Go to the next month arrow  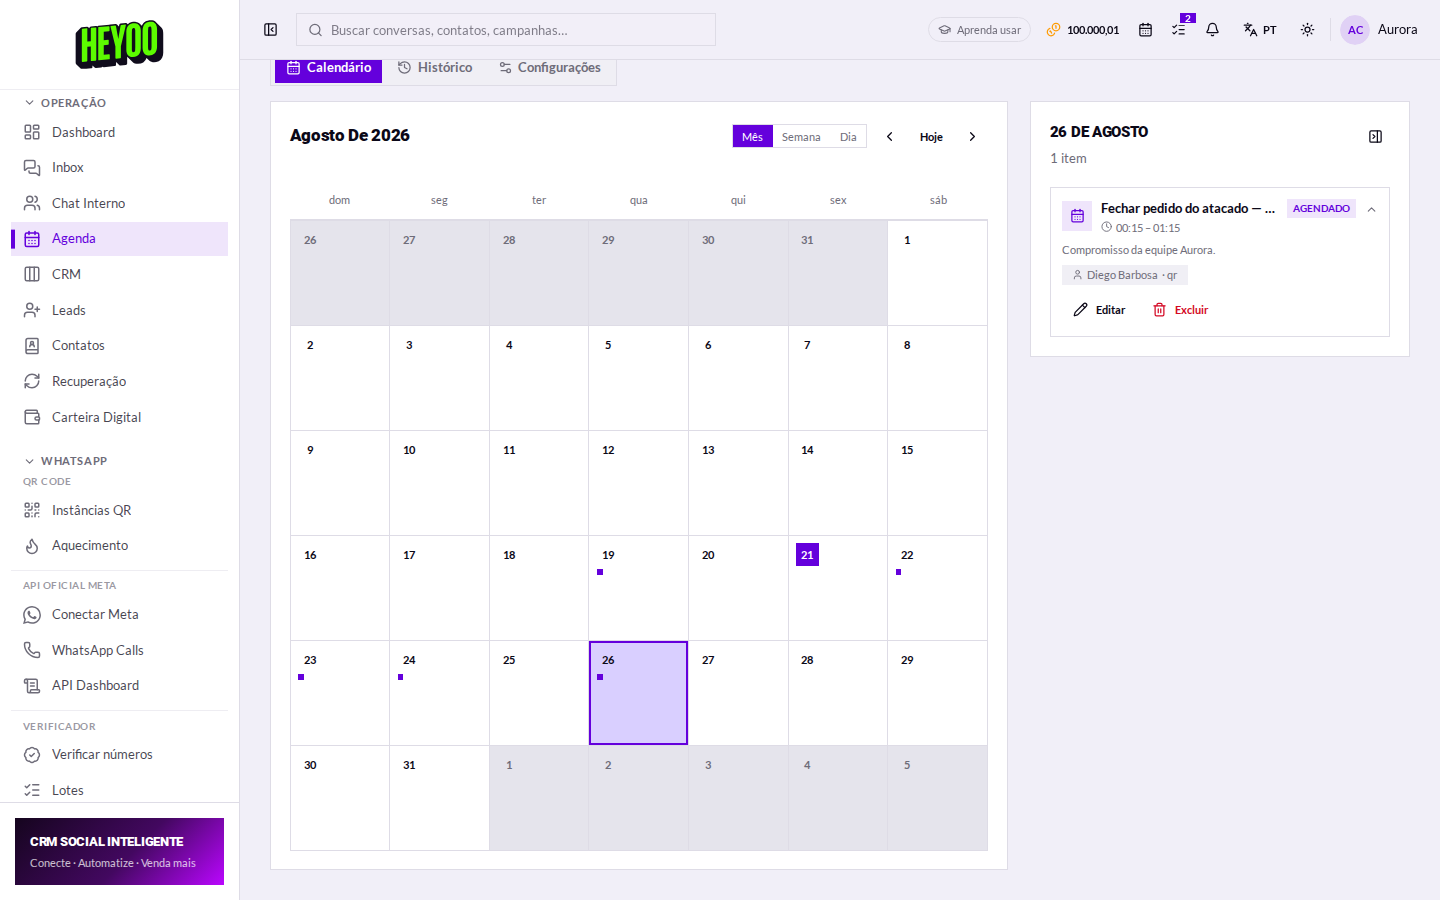[x=972, y=137]
